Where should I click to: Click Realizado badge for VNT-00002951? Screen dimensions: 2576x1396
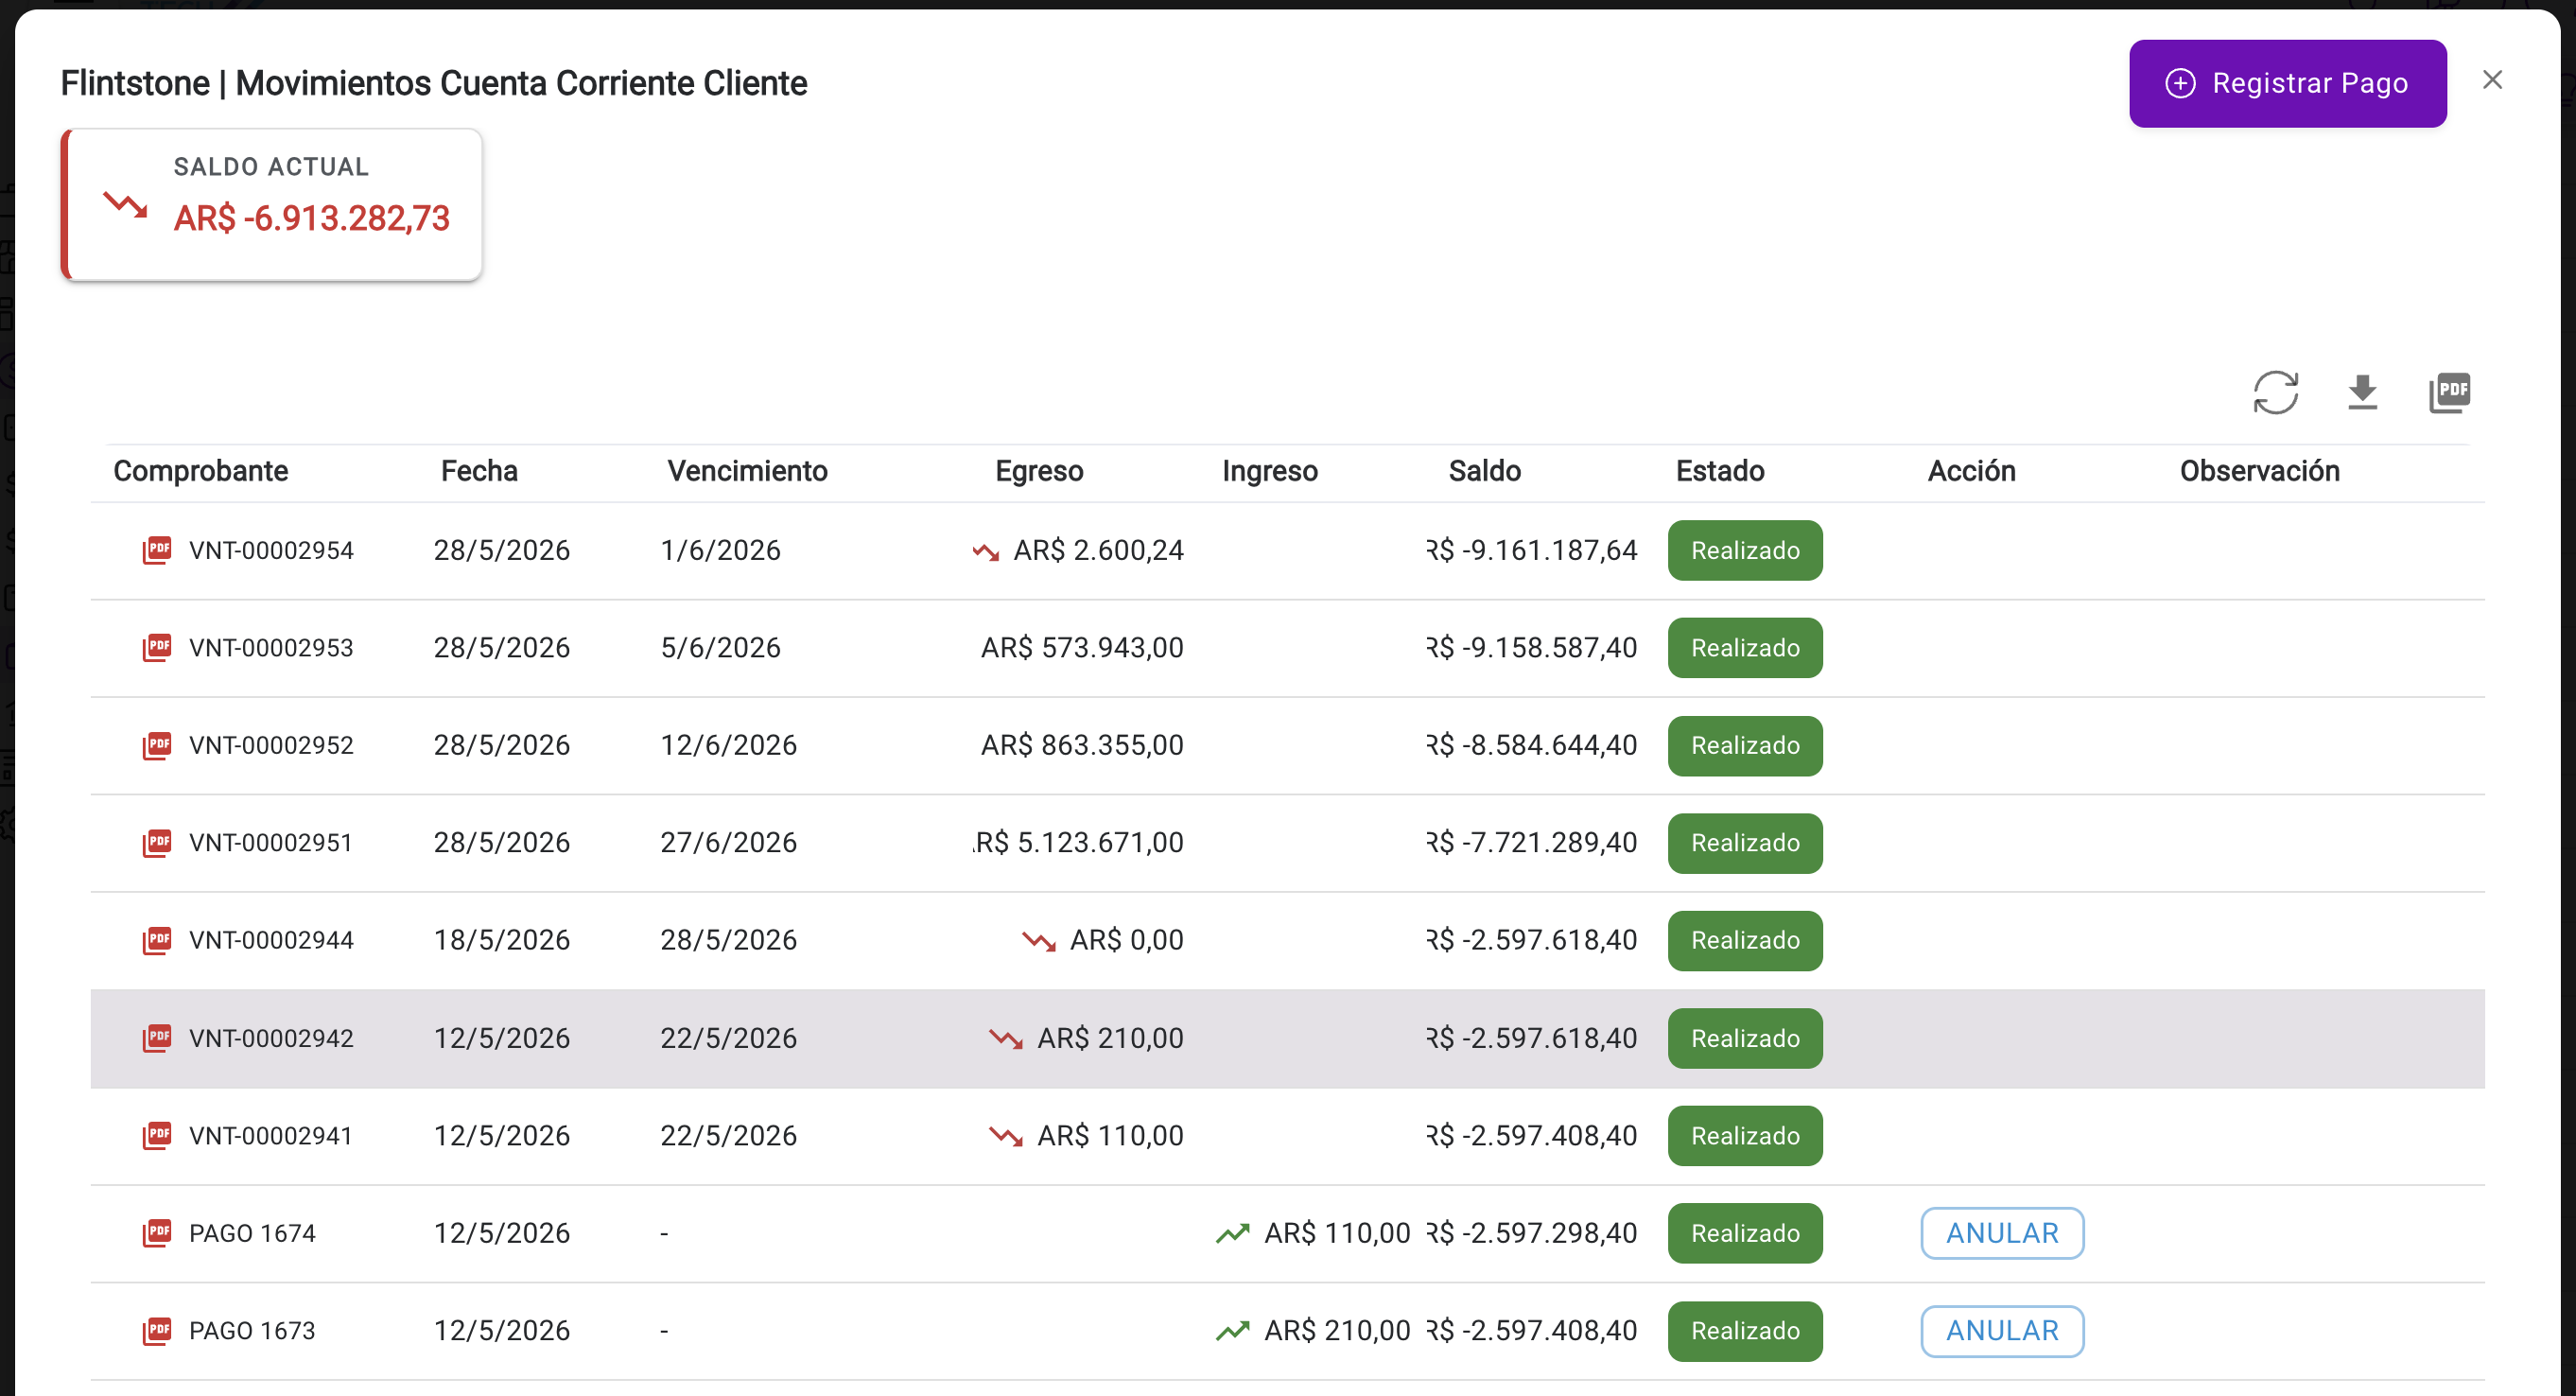pyautogui.click(x=1745, y=843)
